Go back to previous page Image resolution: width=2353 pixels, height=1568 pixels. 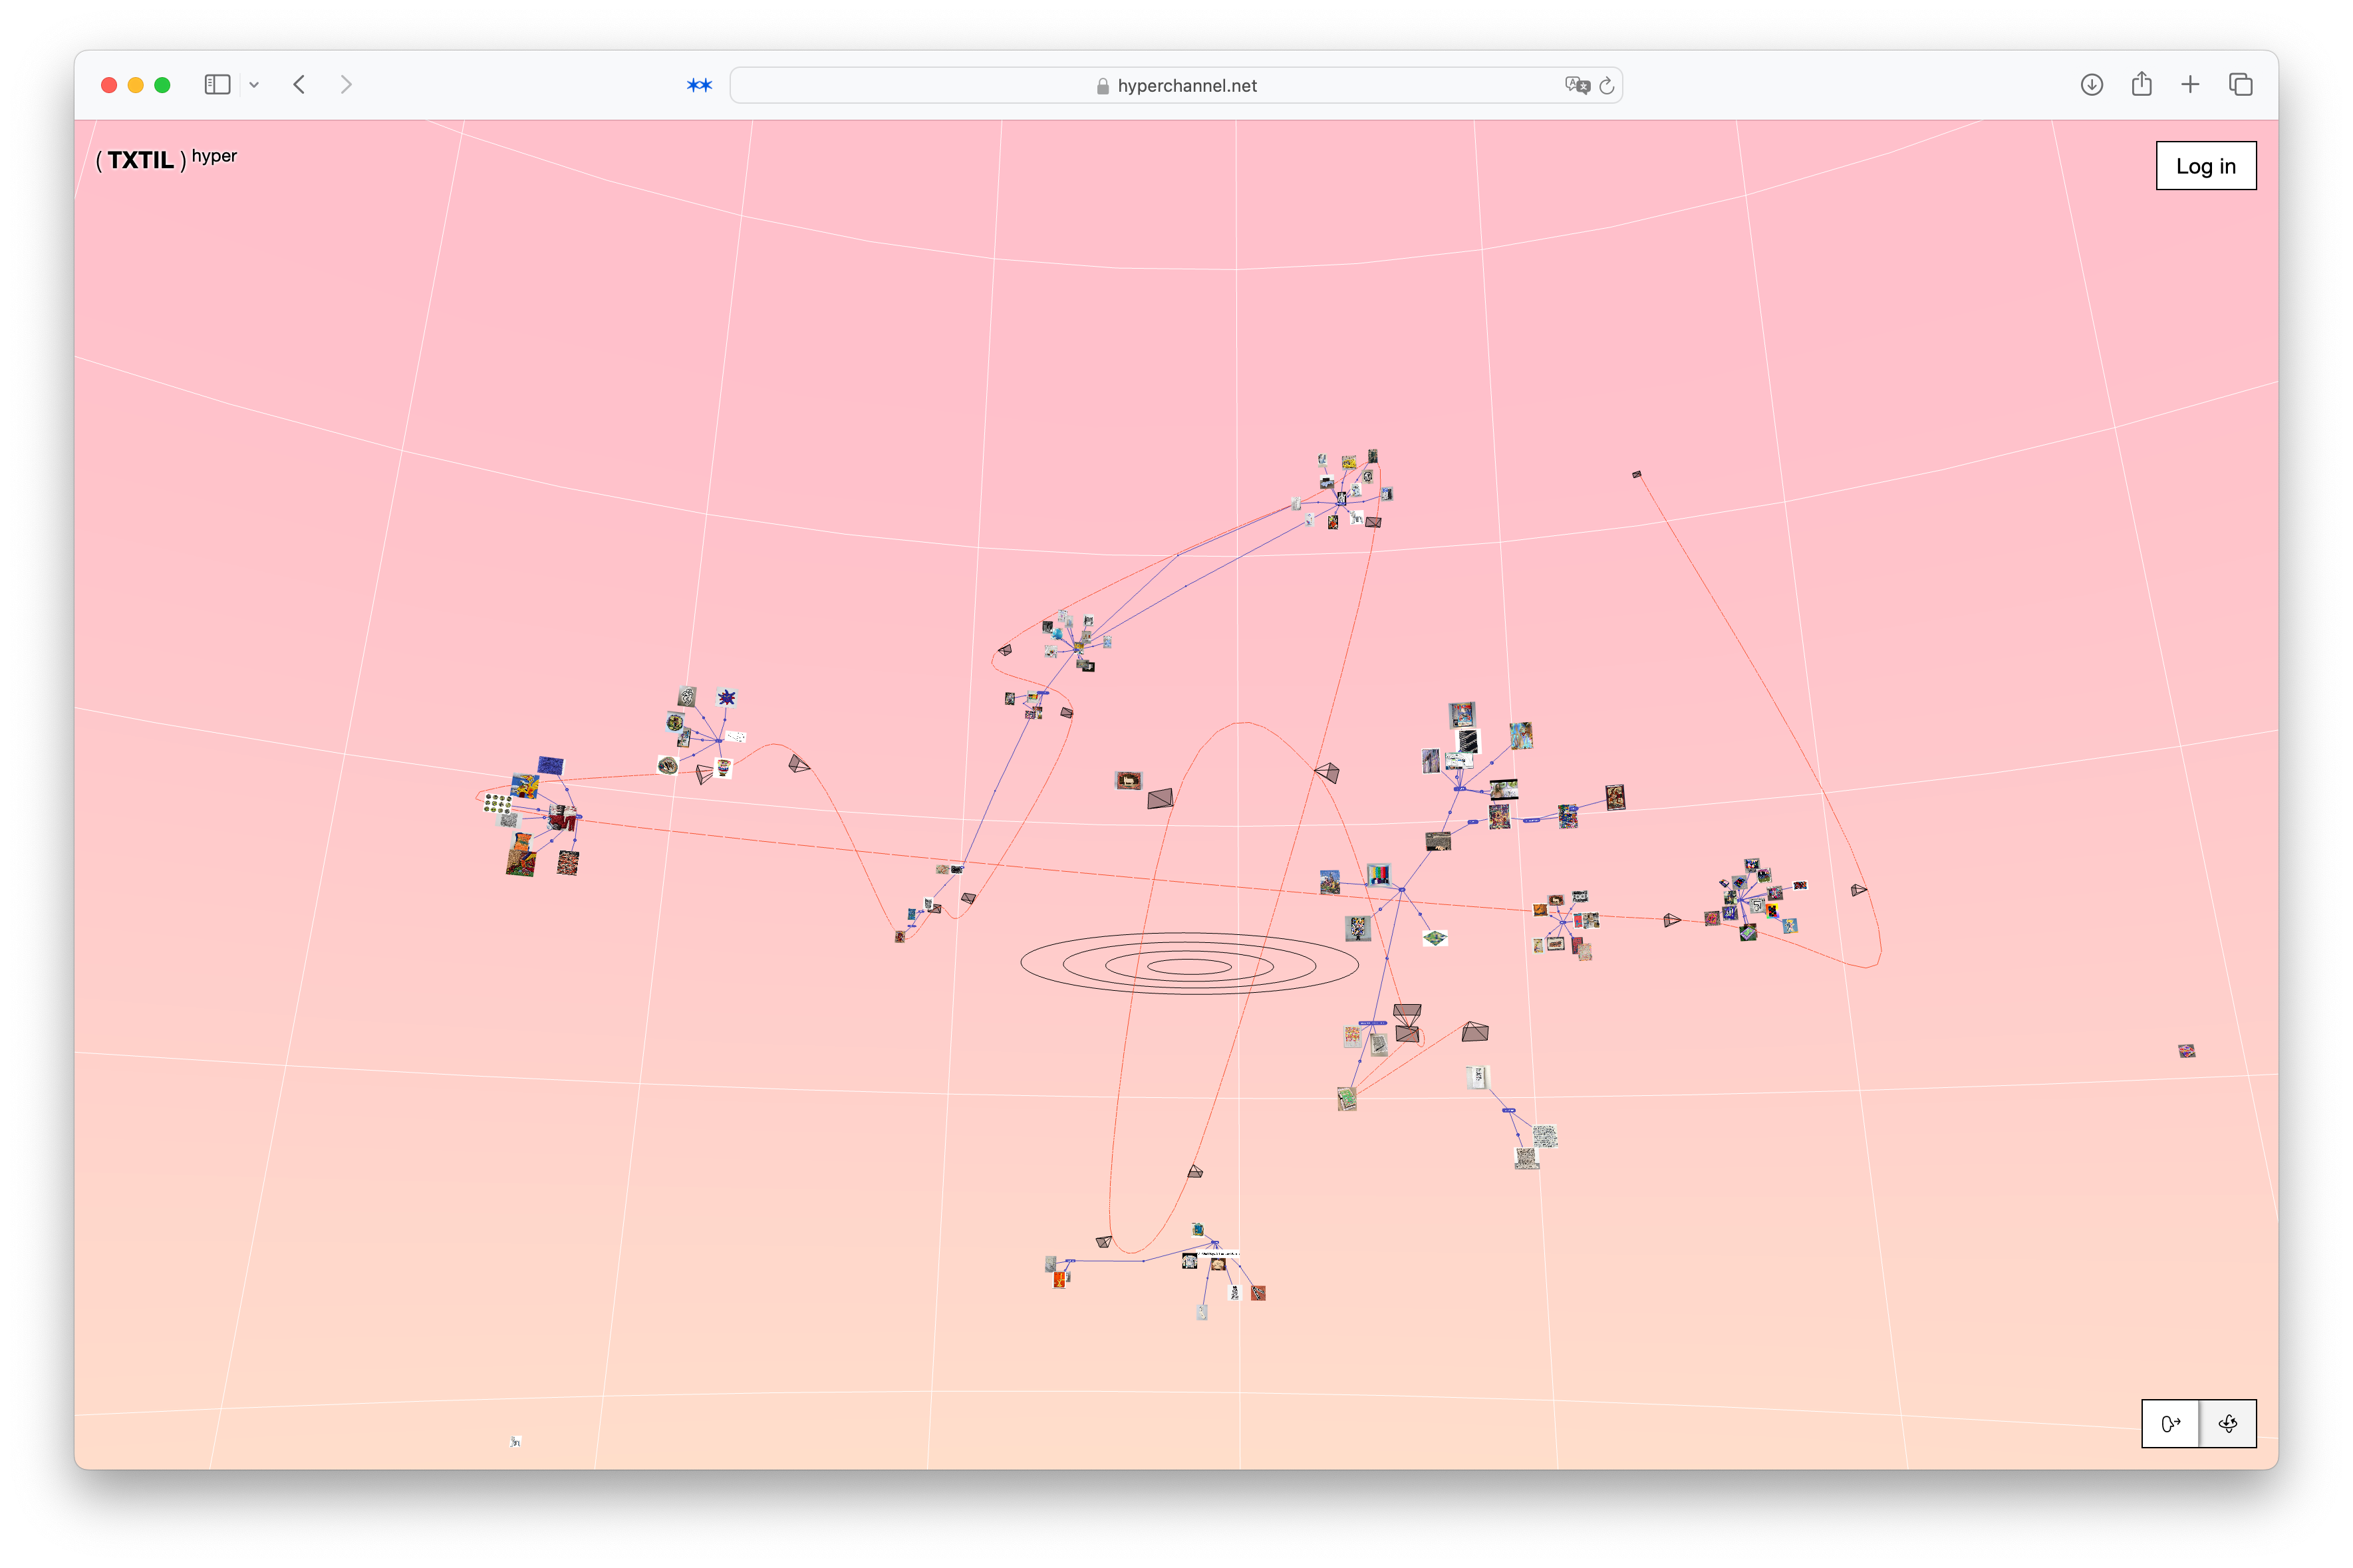[x=299, y=85]
